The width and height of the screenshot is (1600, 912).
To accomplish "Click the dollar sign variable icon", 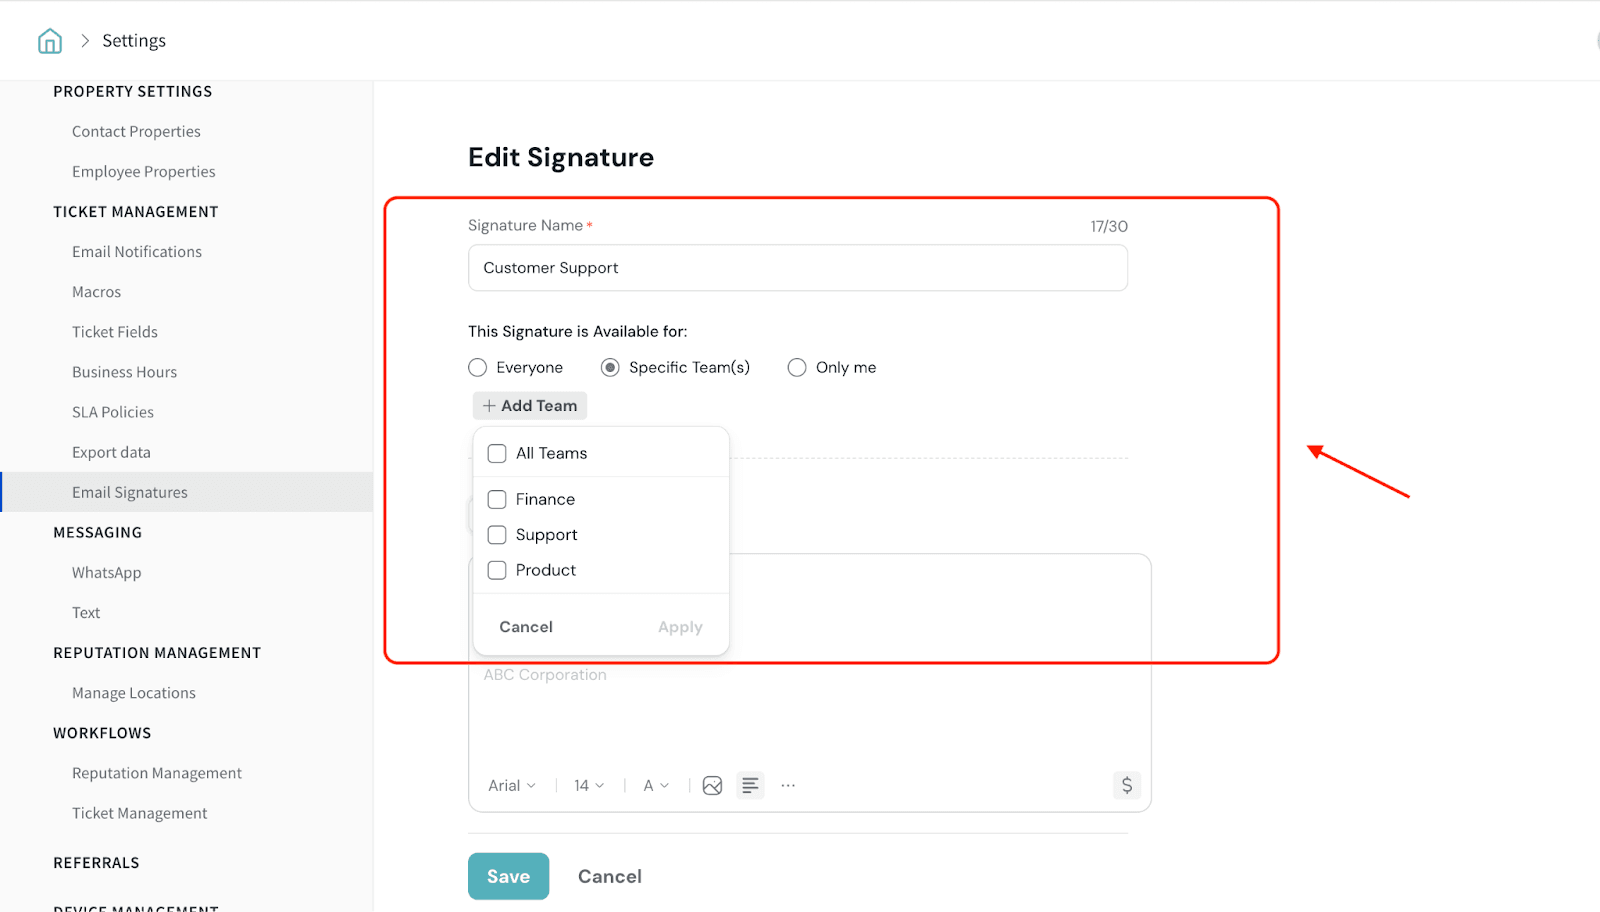I will click(1127, 786).
